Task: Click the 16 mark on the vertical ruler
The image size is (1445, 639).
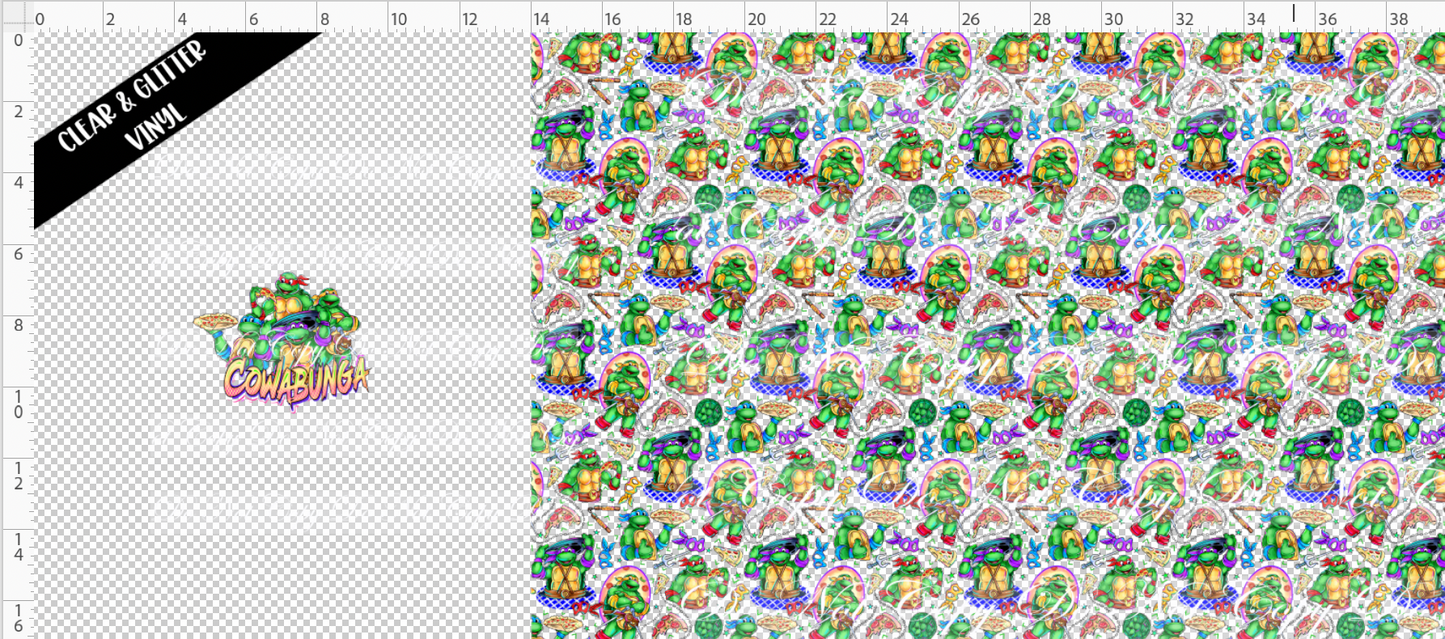Action: point(16,618)
